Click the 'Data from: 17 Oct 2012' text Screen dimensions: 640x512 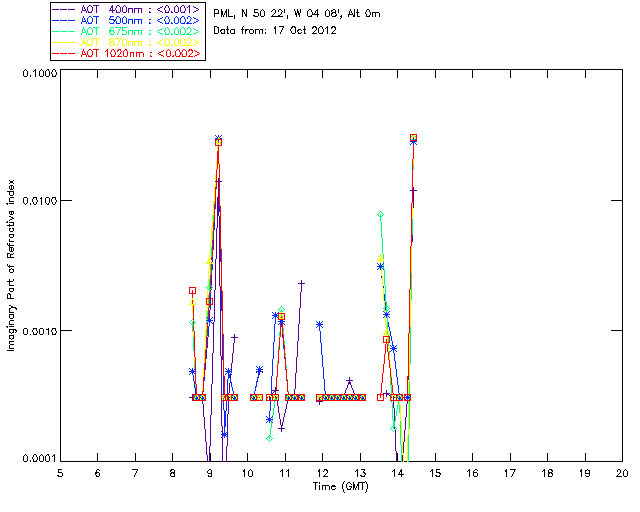coord(275,30)
